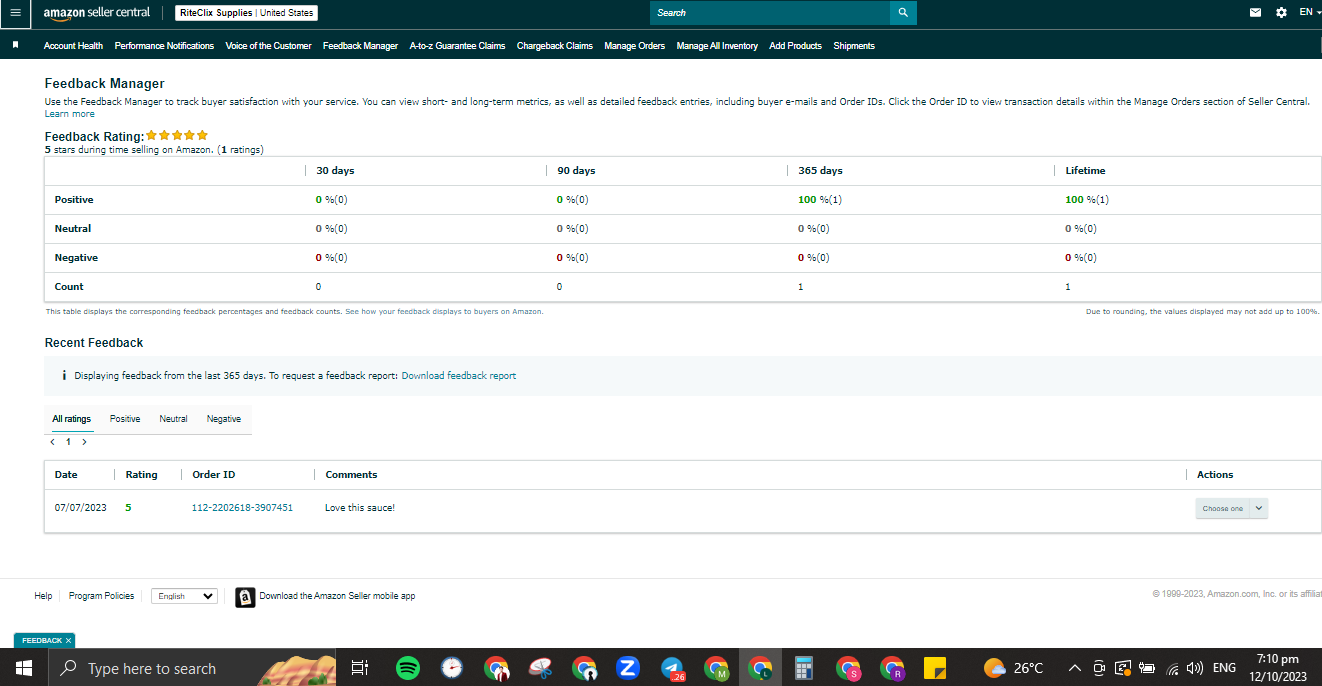The image size is (1322, 686).
Task: Open the Choose one actions dropdown
Action: tap(1231, 508)
